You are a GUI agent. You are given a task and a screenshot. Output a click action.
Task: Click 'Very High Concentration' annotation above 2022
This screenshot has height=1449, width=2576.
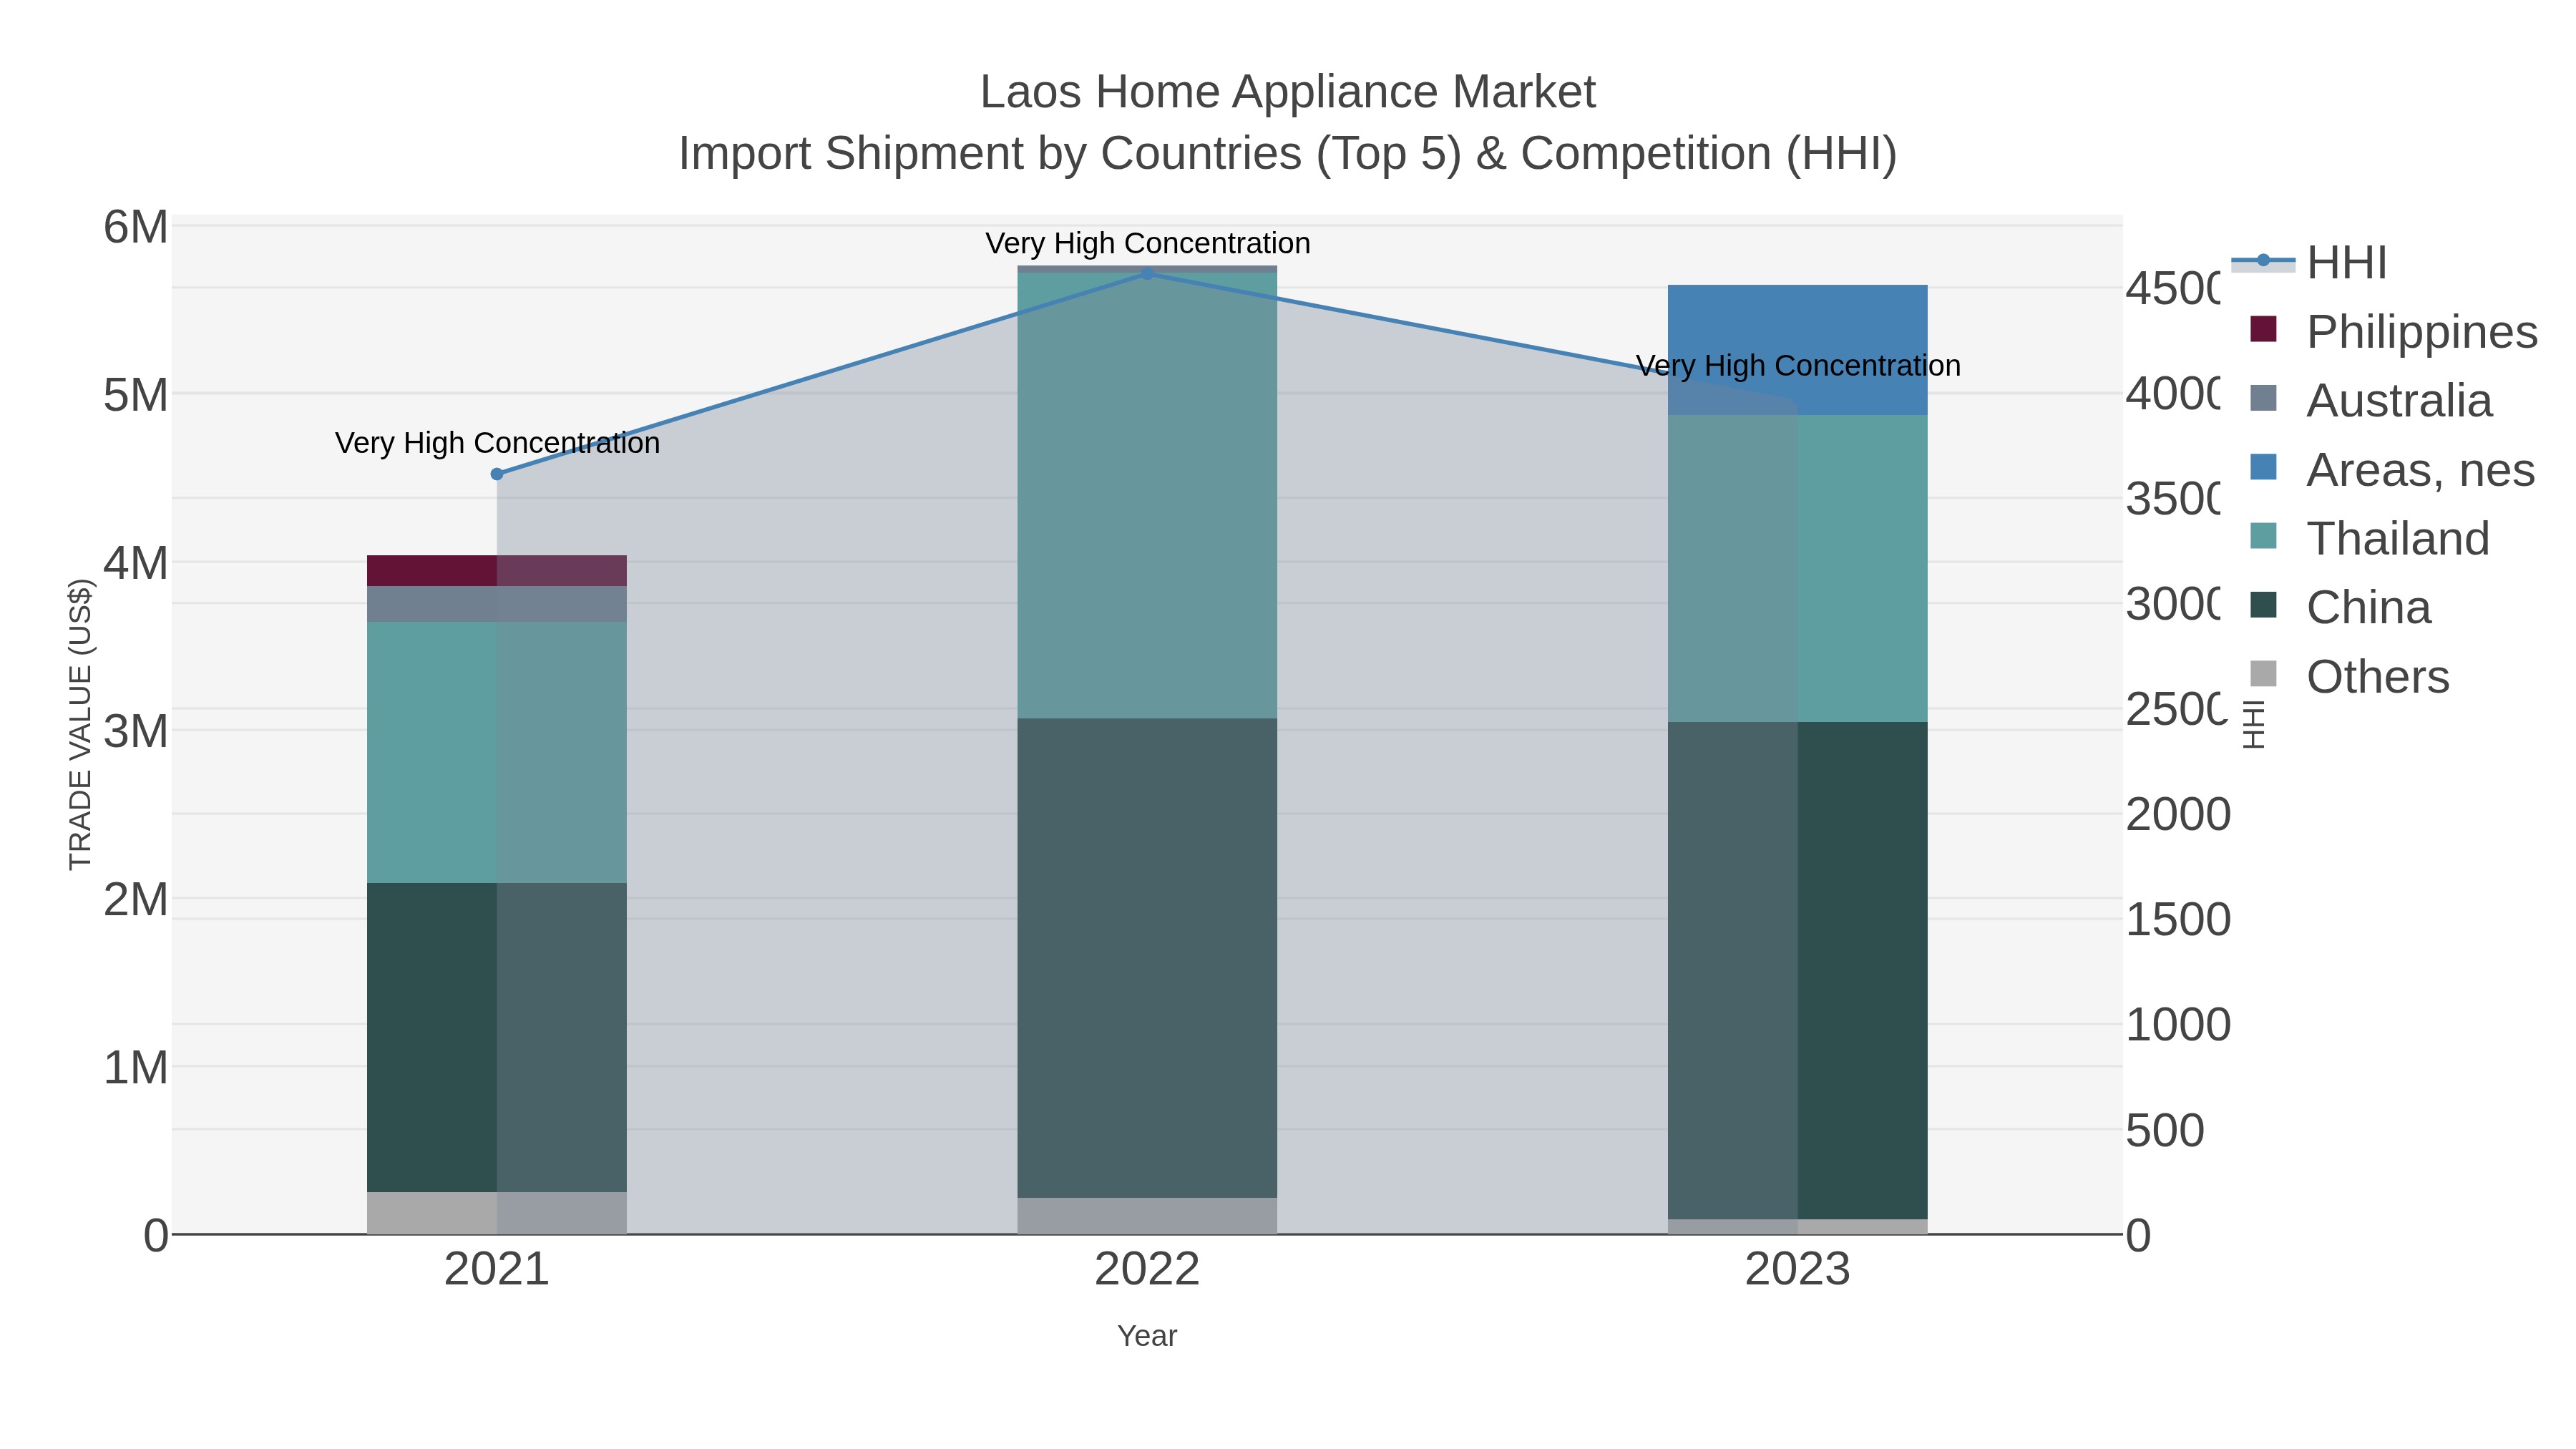tap(1147, 243)
